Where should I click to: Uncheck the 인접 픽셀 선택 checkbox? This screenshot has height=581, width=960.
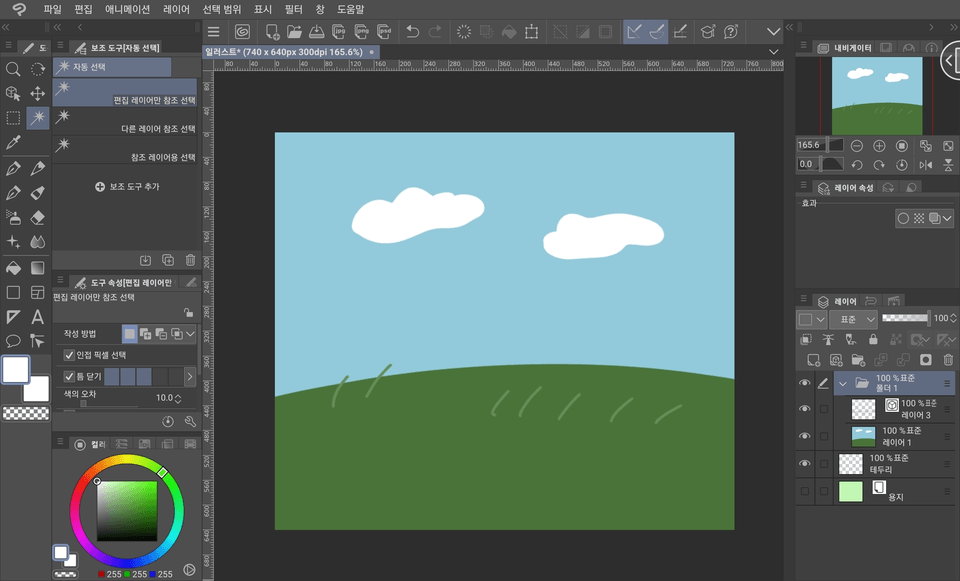[69, 355]
